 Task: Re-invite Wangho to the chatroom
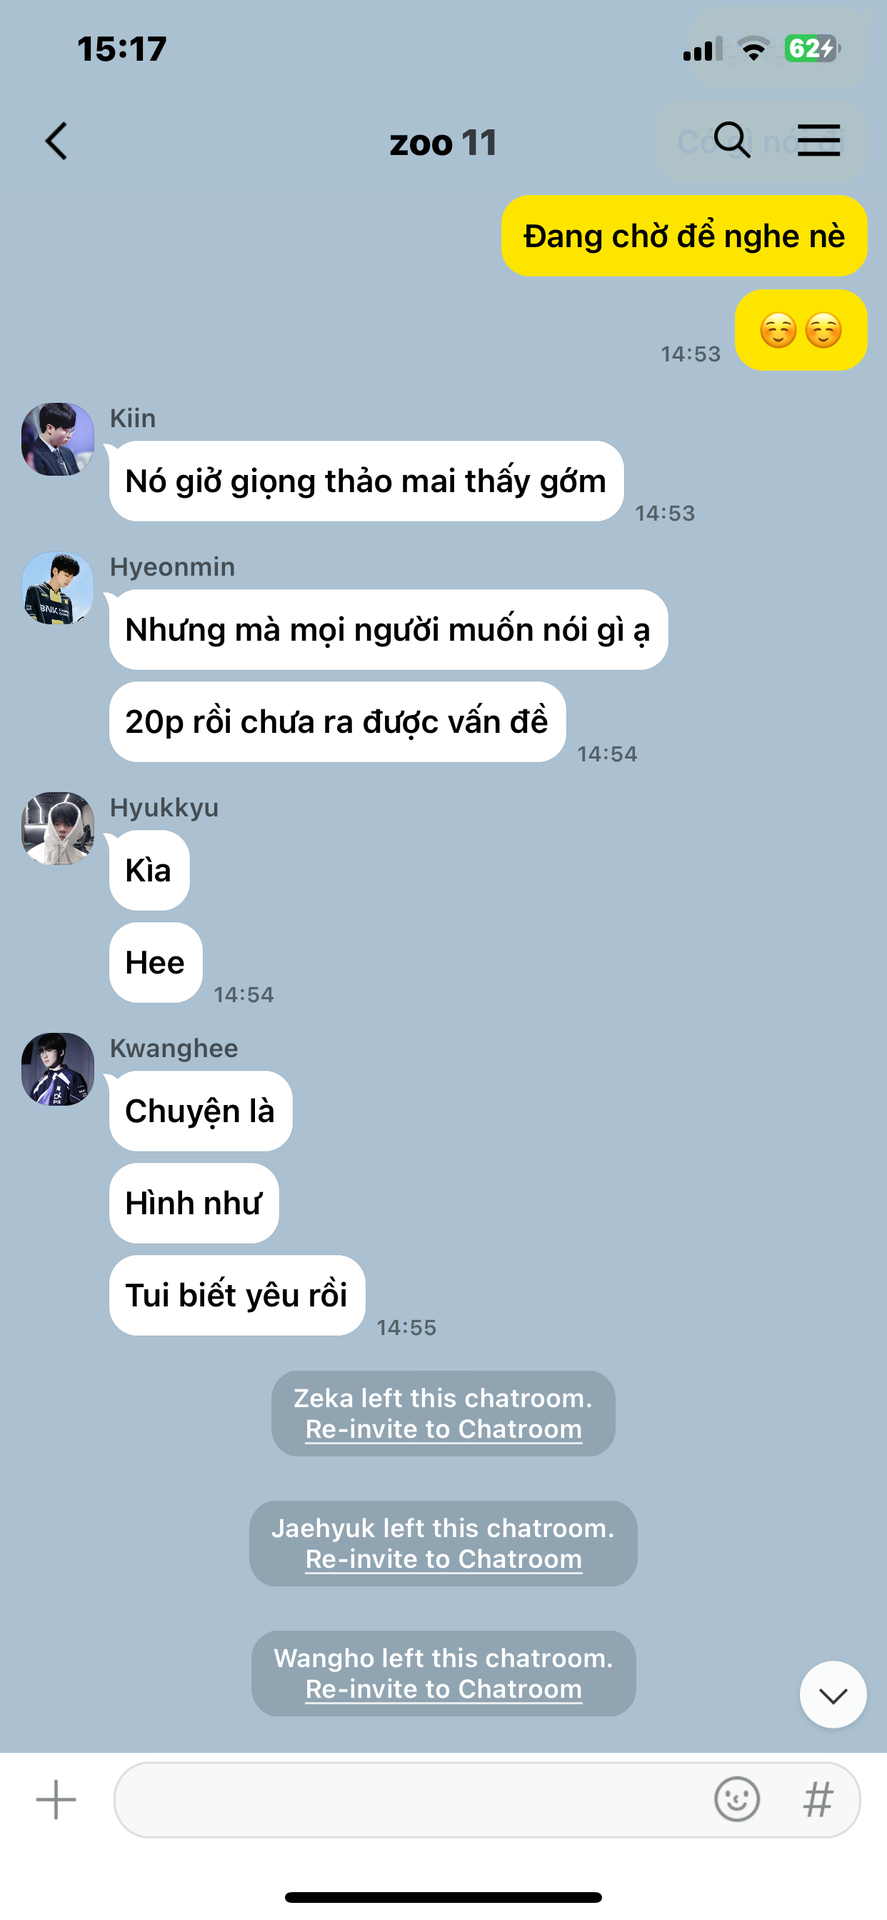443,1689
